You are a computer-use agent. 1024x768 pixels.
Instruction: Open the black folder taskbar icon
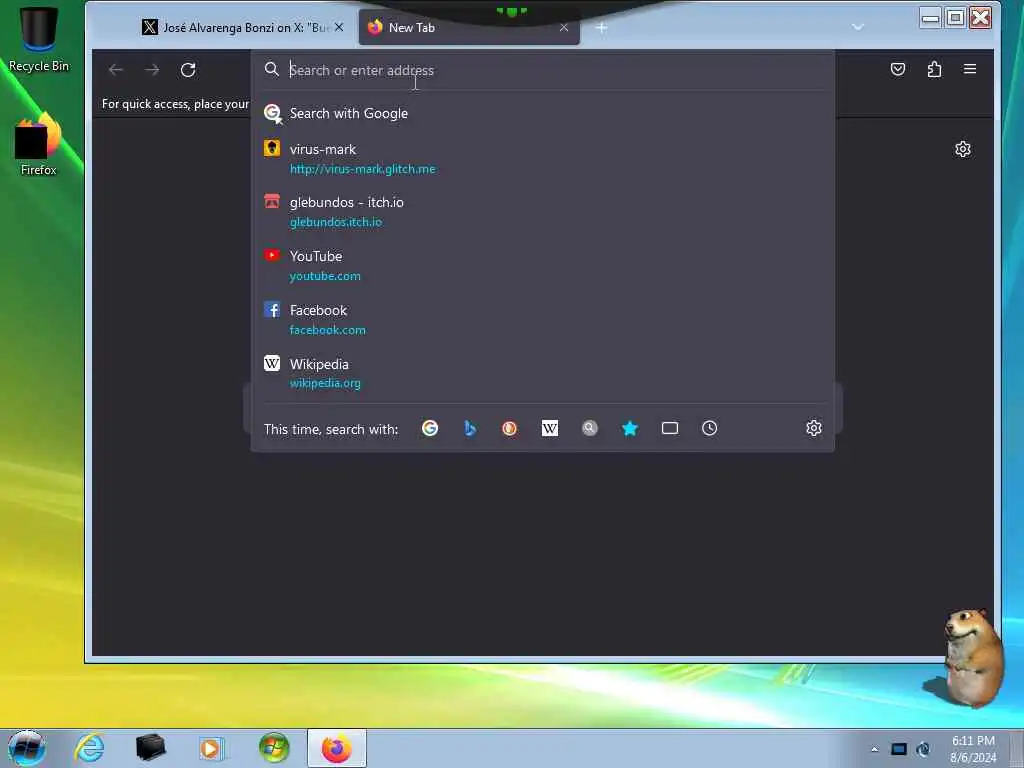(x=150, y=748)
